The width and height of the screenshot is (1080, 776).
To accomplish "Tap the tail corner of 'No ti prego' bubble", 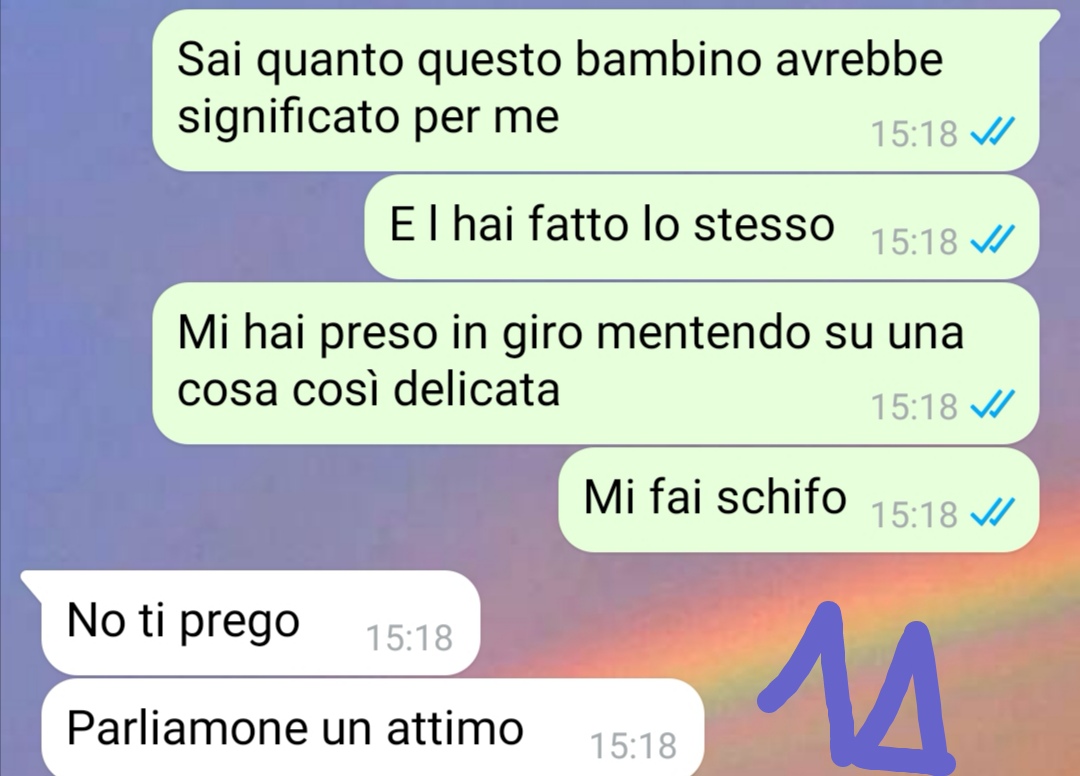I will [30, 580].
